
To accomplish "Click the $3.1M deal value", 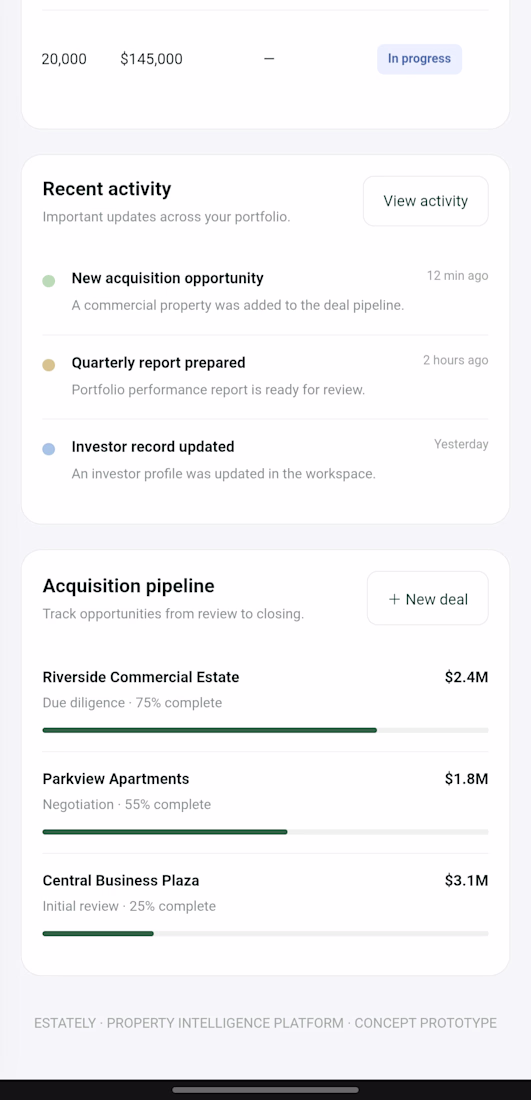I will [466, 880].
